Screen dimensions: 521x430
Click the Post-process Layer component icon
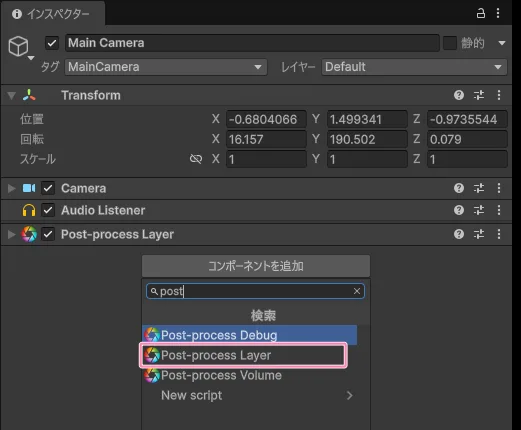coord(29,234)
